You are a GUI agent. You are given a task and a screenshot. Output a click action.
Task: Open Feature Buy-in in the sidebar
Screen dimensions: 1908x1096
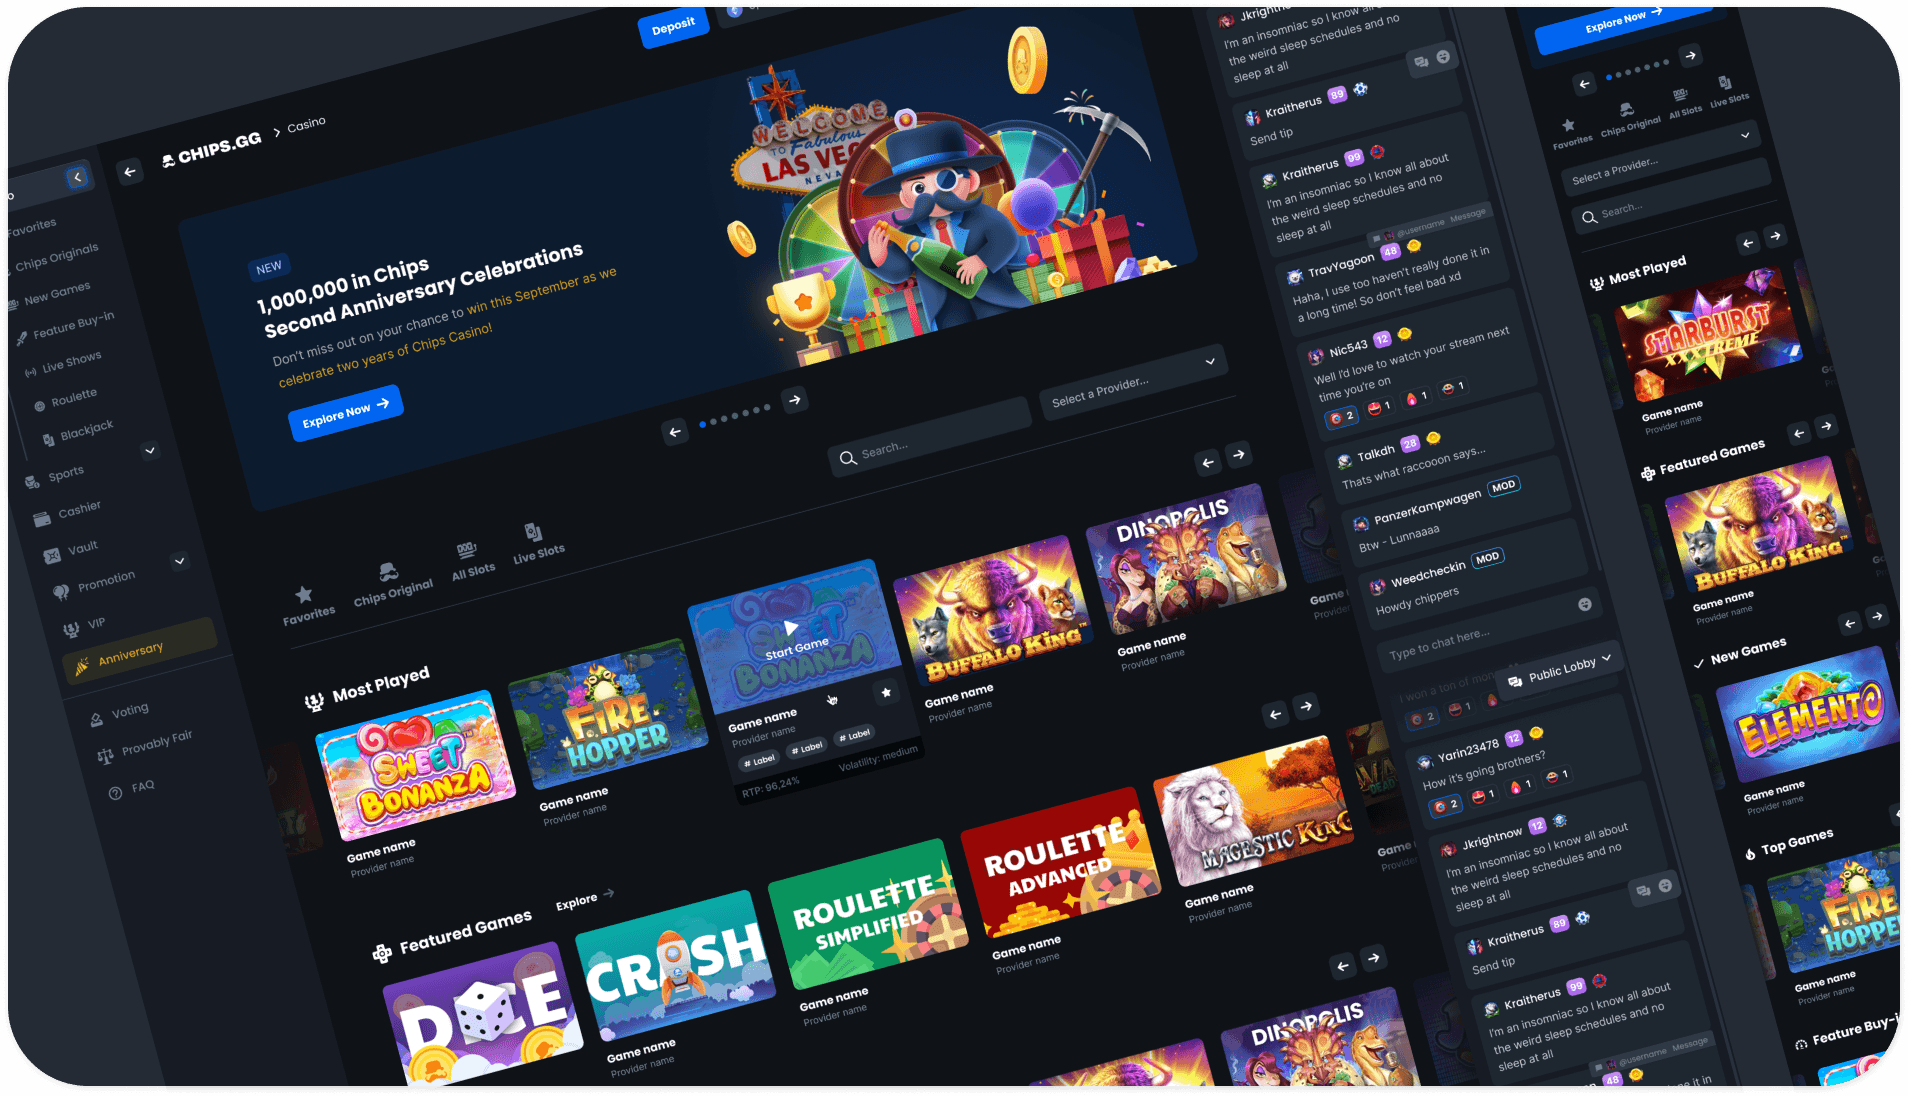coord(65,326)
